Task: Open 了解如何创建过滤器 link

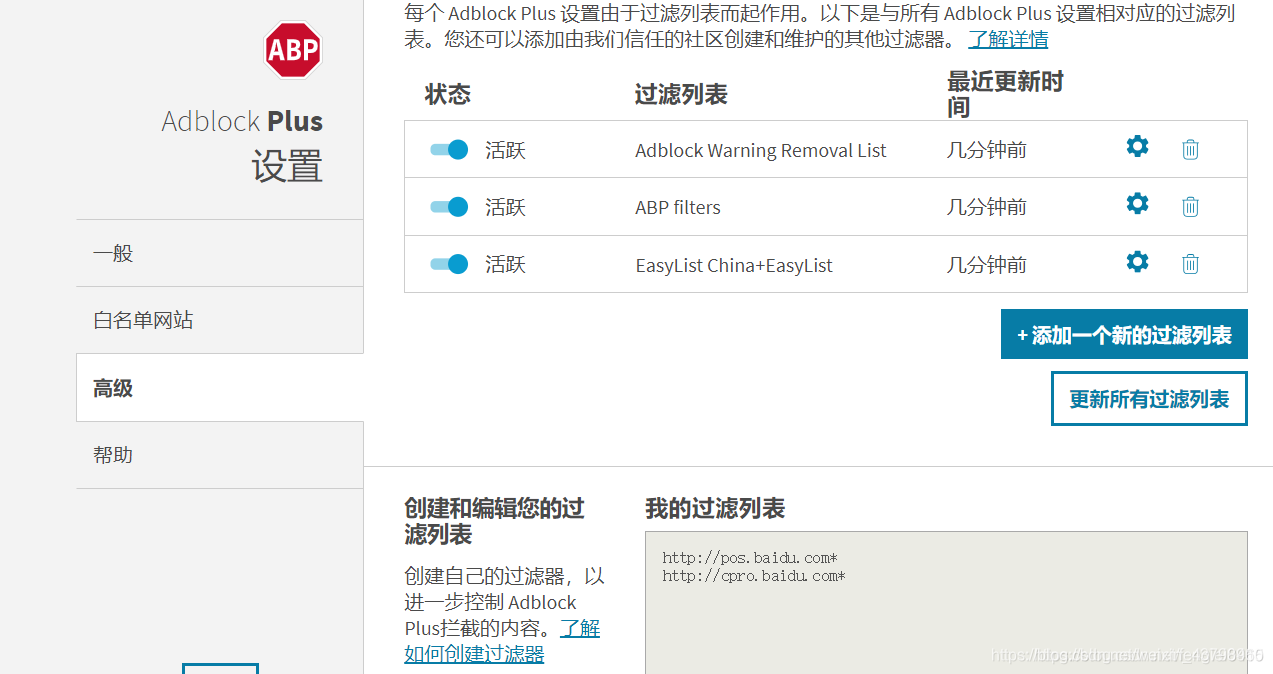Action: 502,641
